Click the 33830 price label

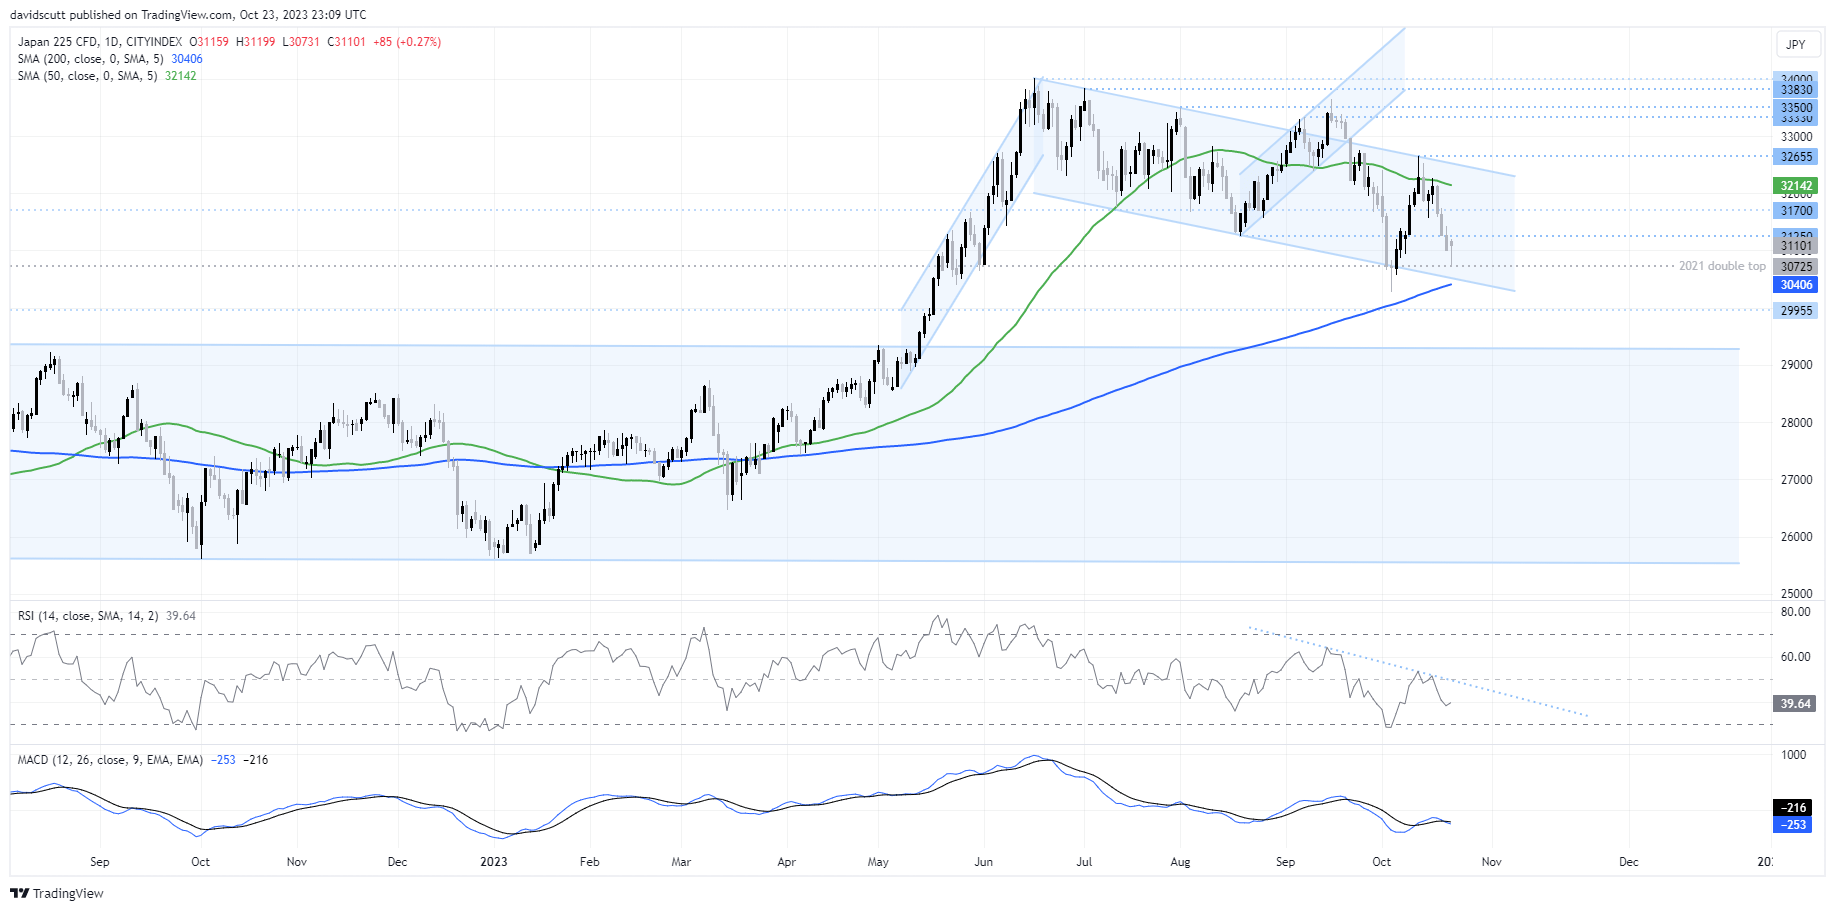pyautogui.click(x=1796, y=90)
